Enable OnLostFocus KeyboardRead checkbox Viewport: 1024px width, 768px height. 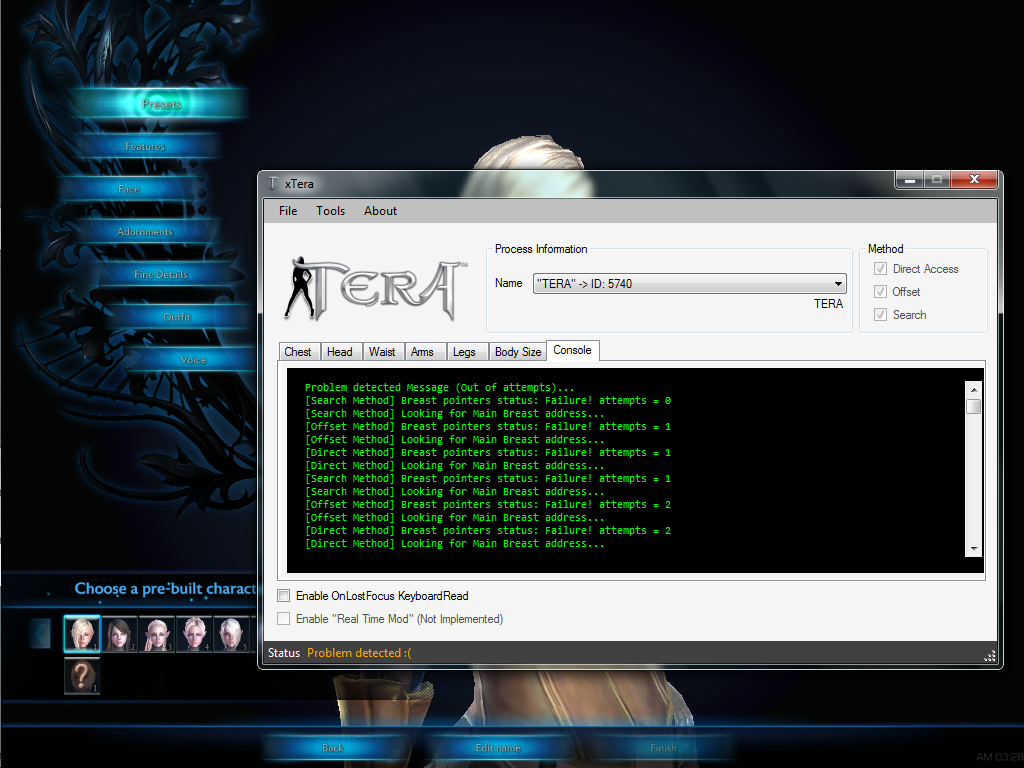(284, 596)
